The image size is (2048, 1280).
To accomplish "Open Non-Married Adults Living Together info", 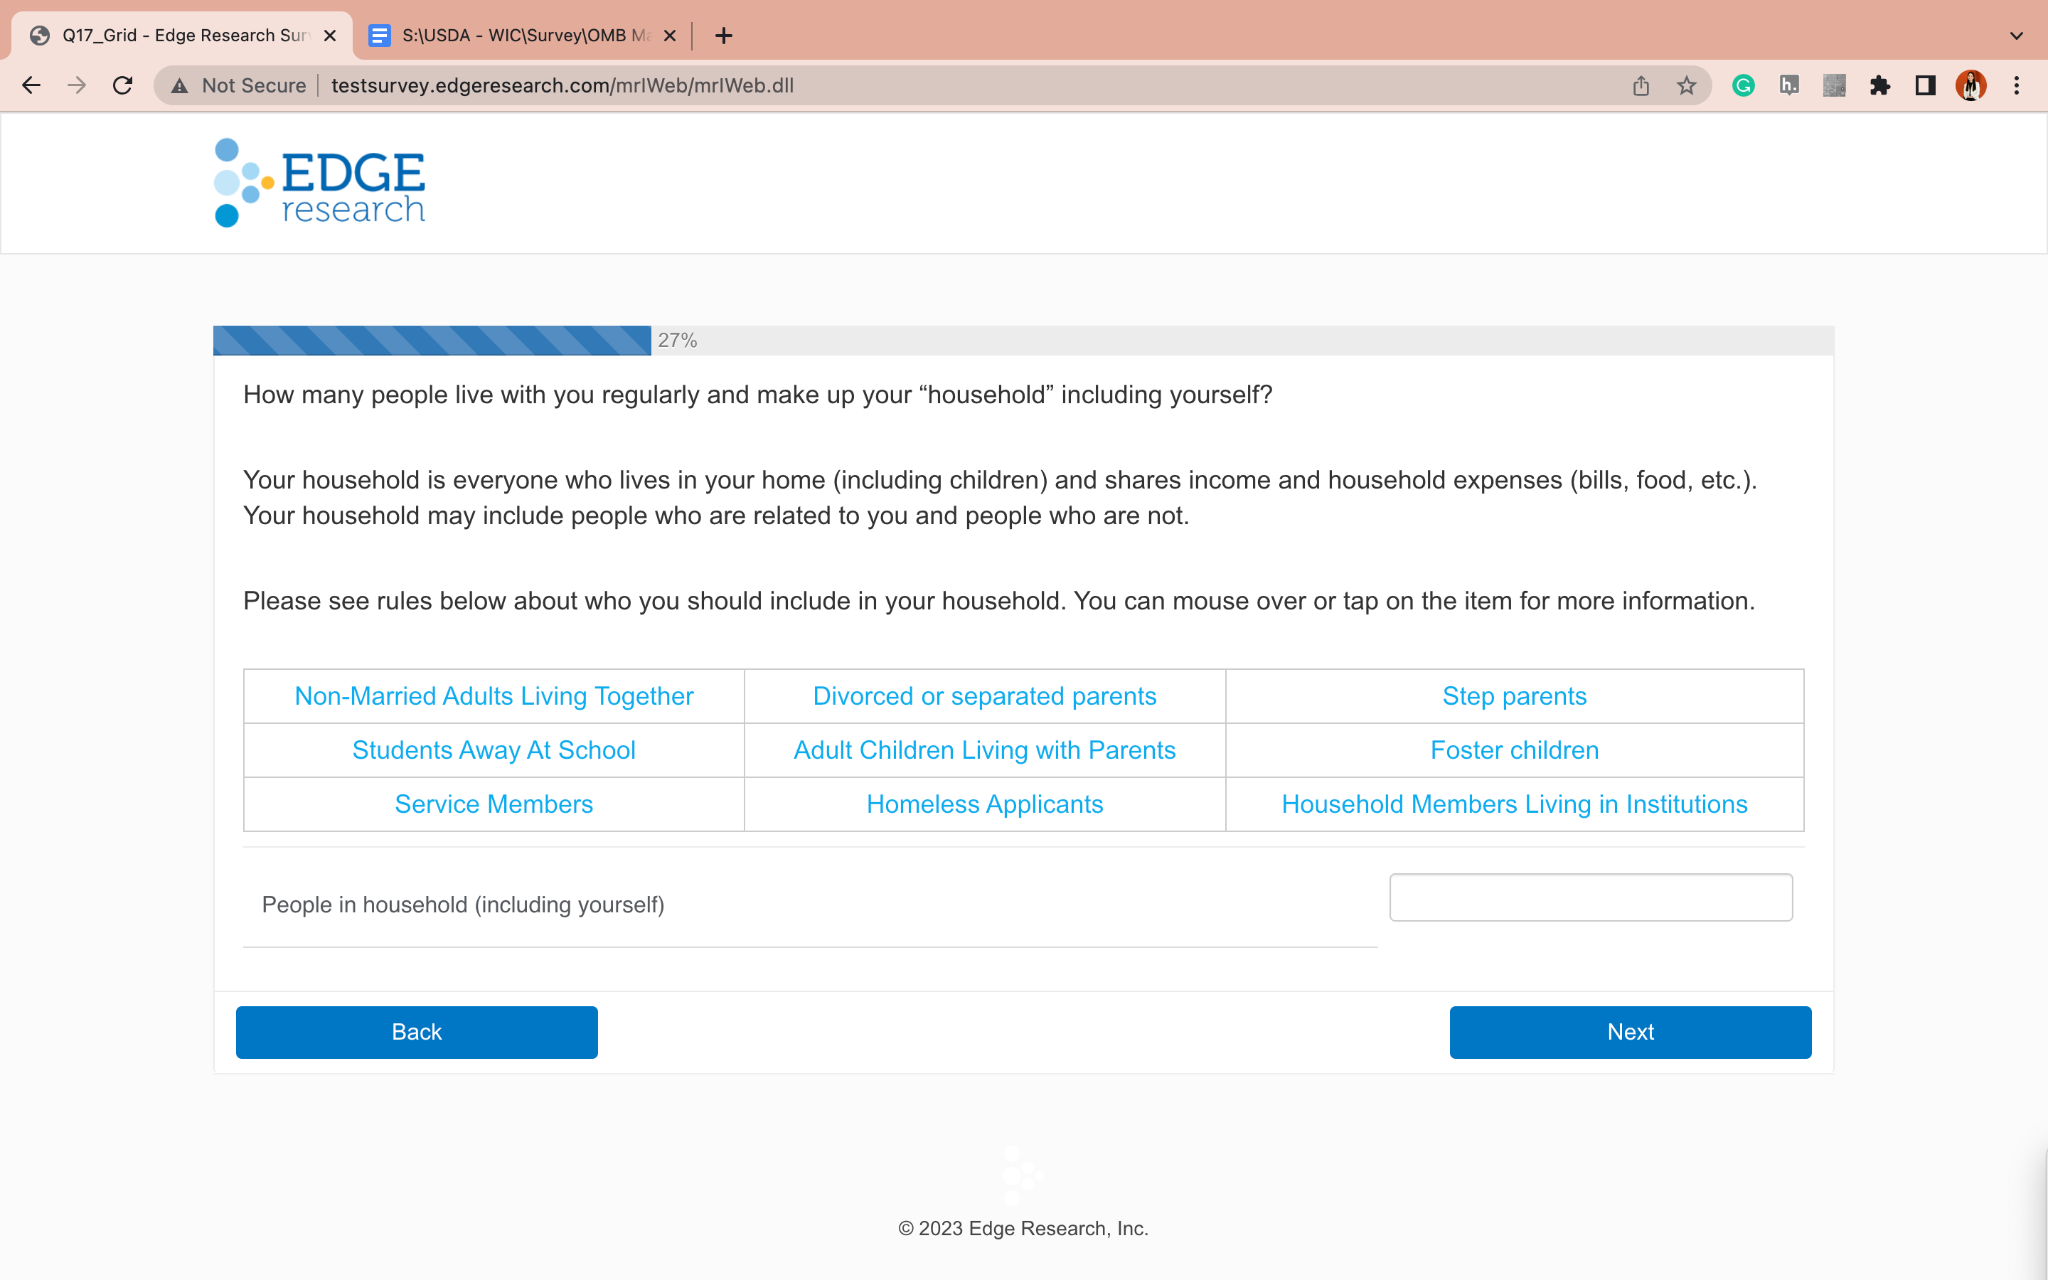I will pos(493,696).
